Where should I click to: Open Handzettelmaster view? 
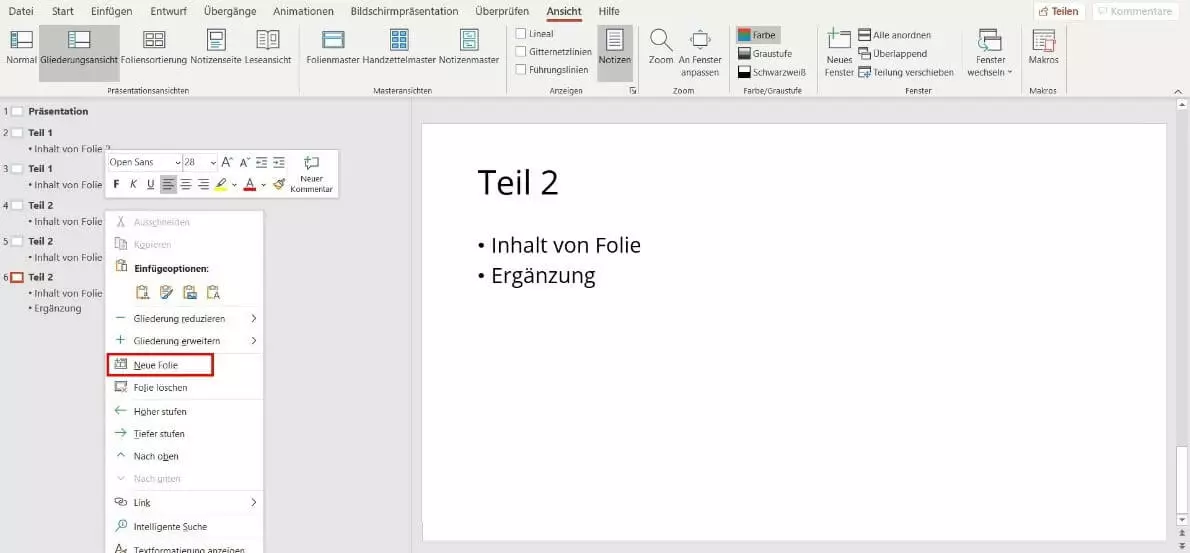coord(399,47)
